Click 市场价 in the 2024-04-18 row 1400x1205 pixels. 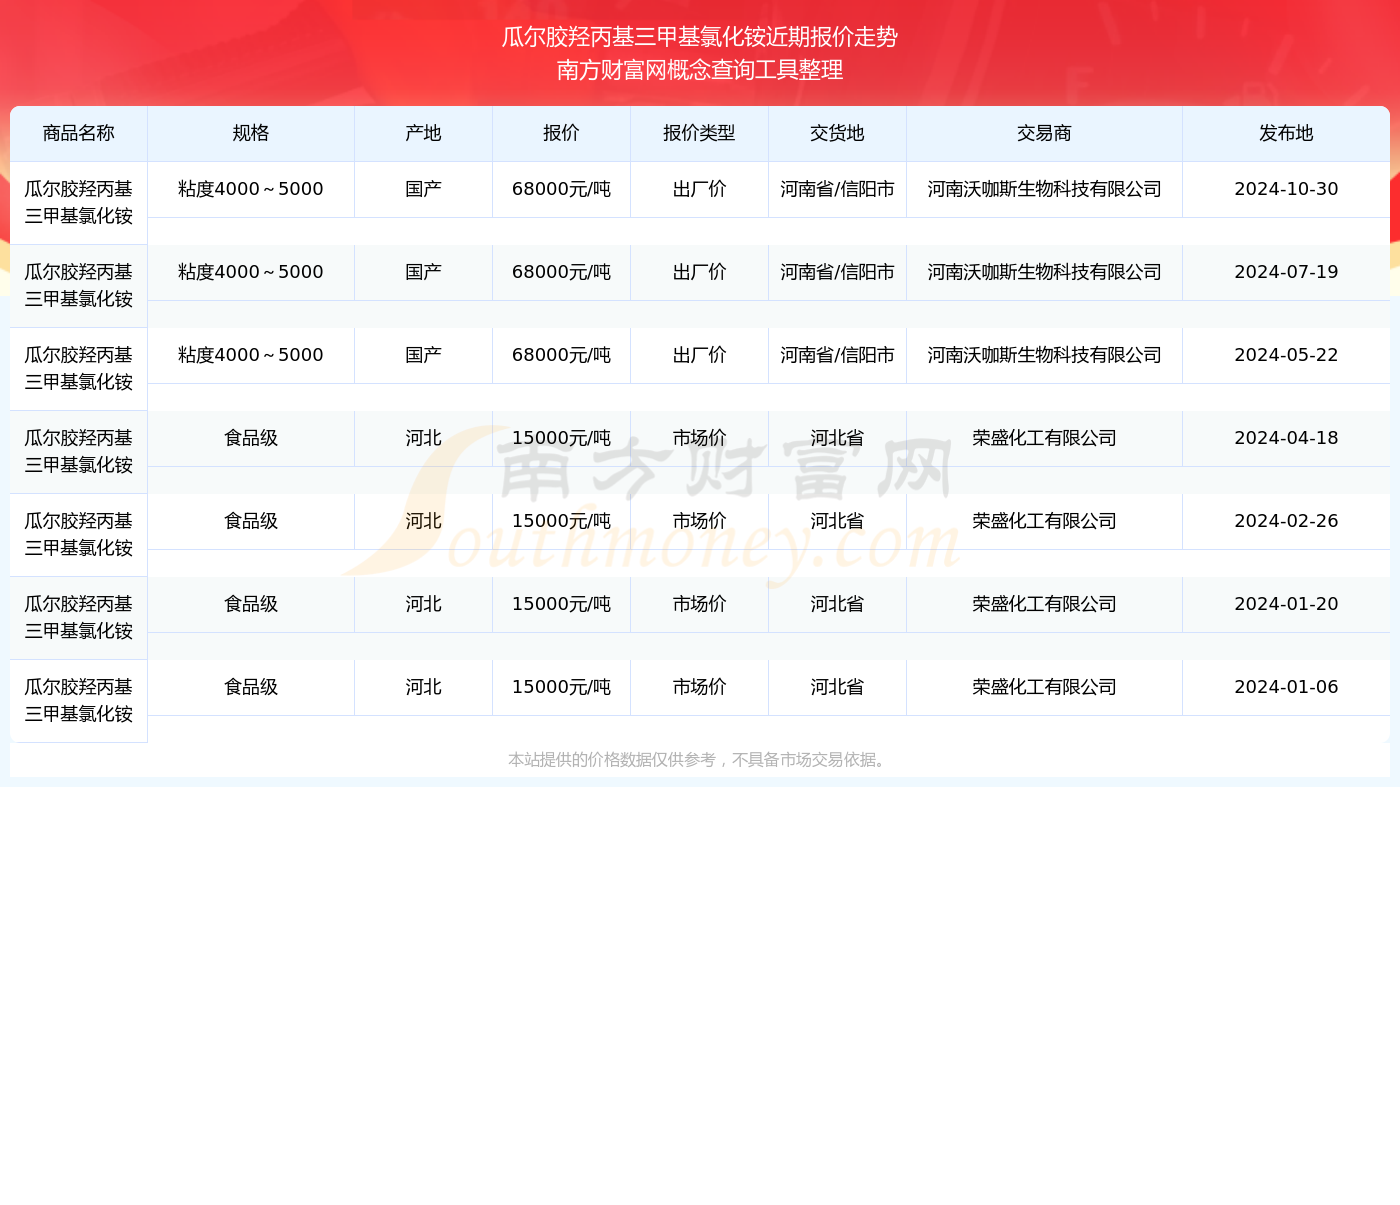click(x=700, y=438)
